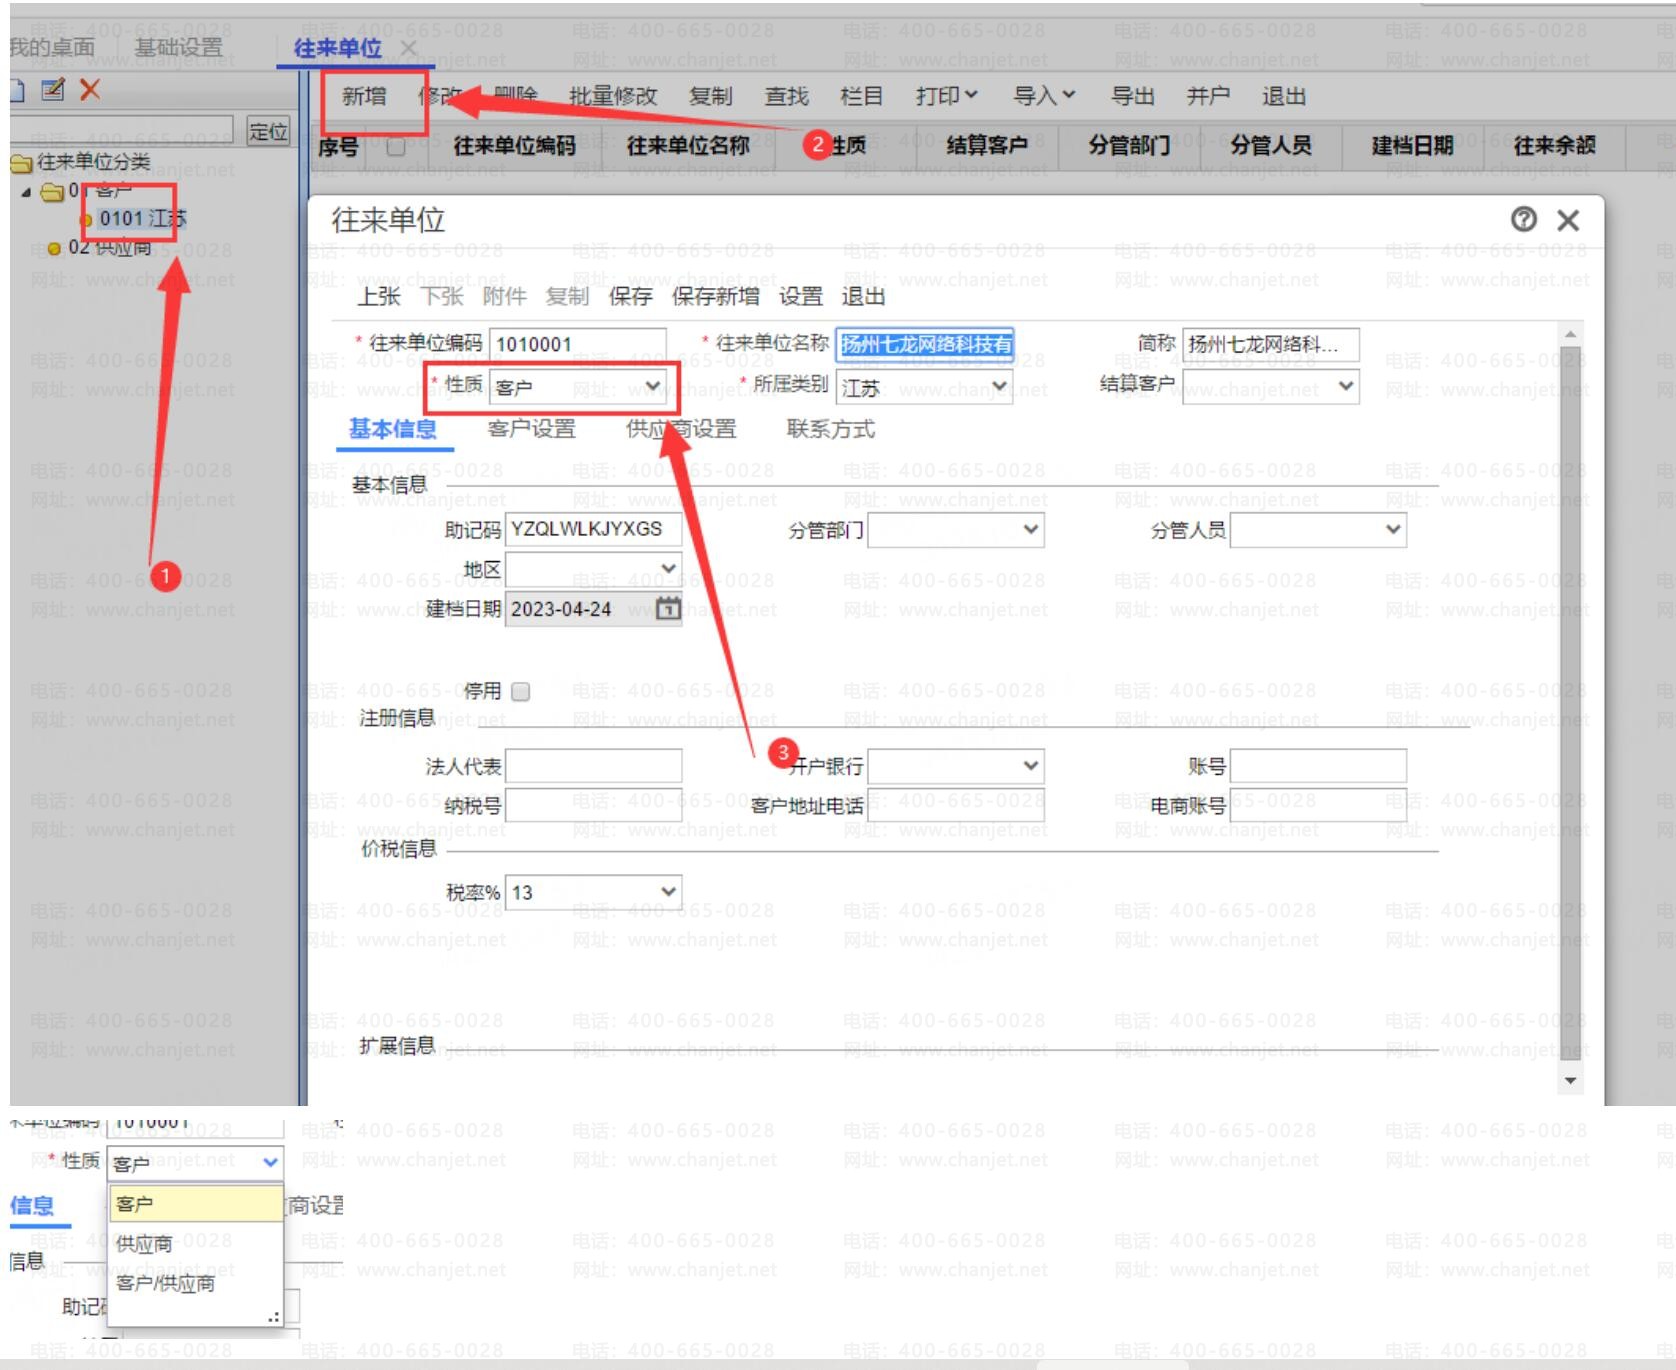Switch to 基础设置 tab

coord(179,47)
